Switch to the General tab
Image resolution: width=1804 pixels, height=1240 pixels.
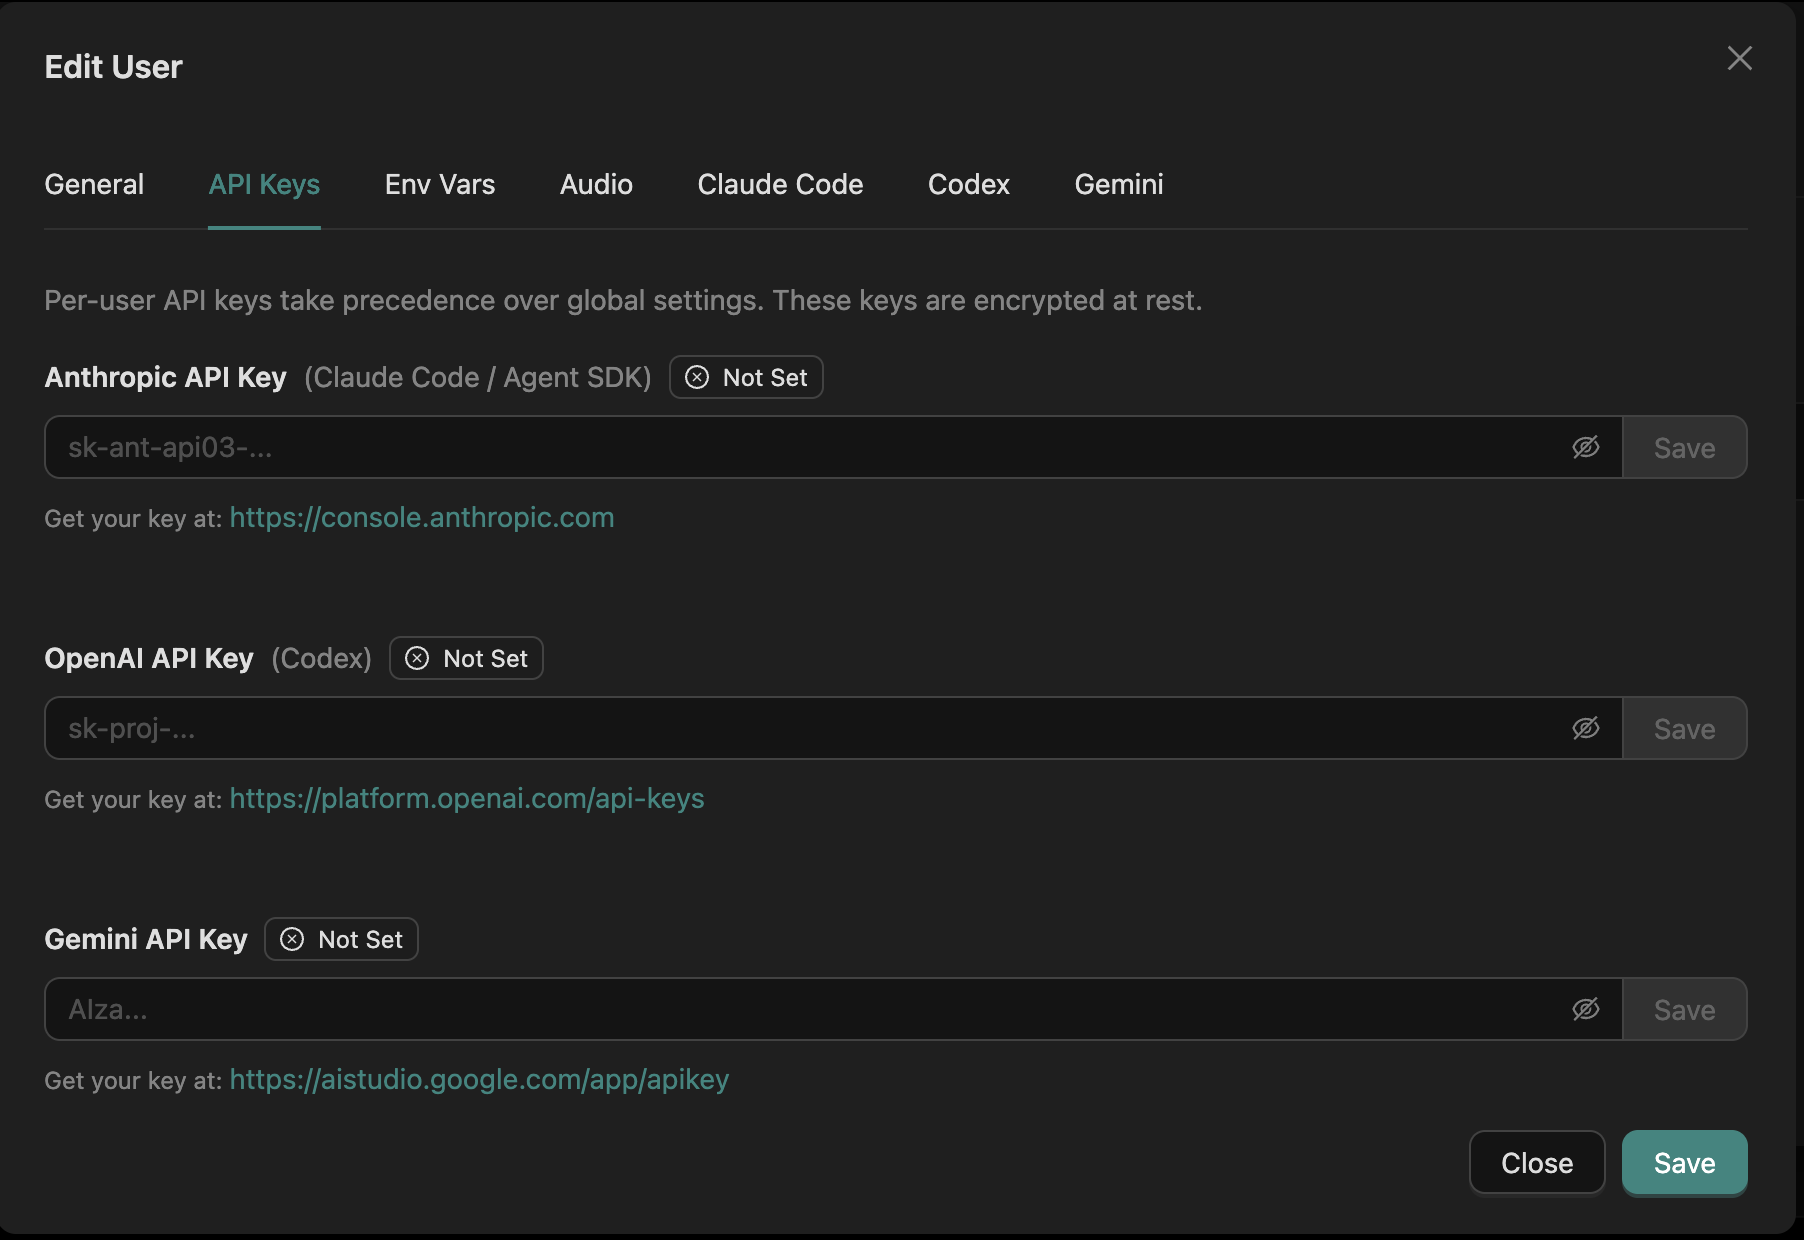(94, 184)
